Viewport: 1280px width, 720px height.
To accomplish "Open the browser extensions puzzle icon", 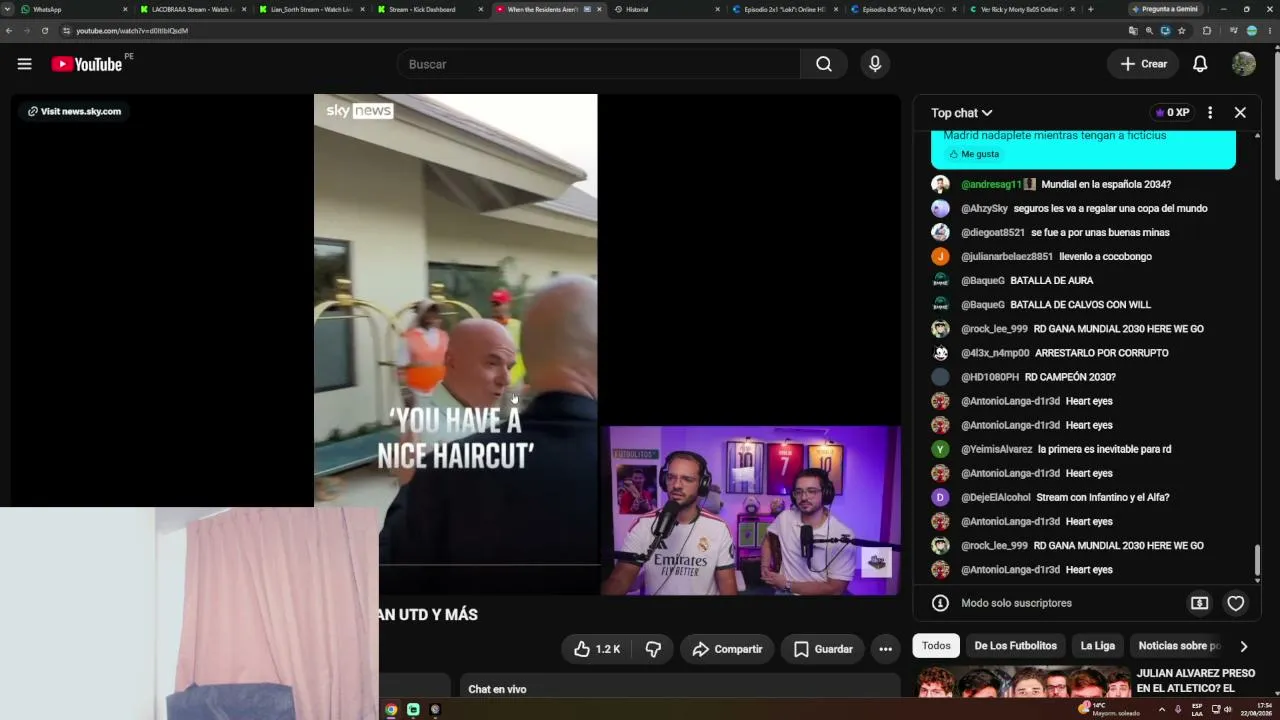I will 1207,31.
